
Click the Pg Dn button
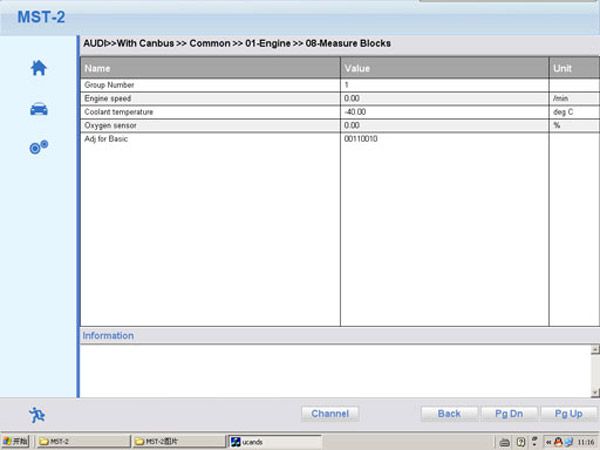pyautogui.click(x=502, y=413)
